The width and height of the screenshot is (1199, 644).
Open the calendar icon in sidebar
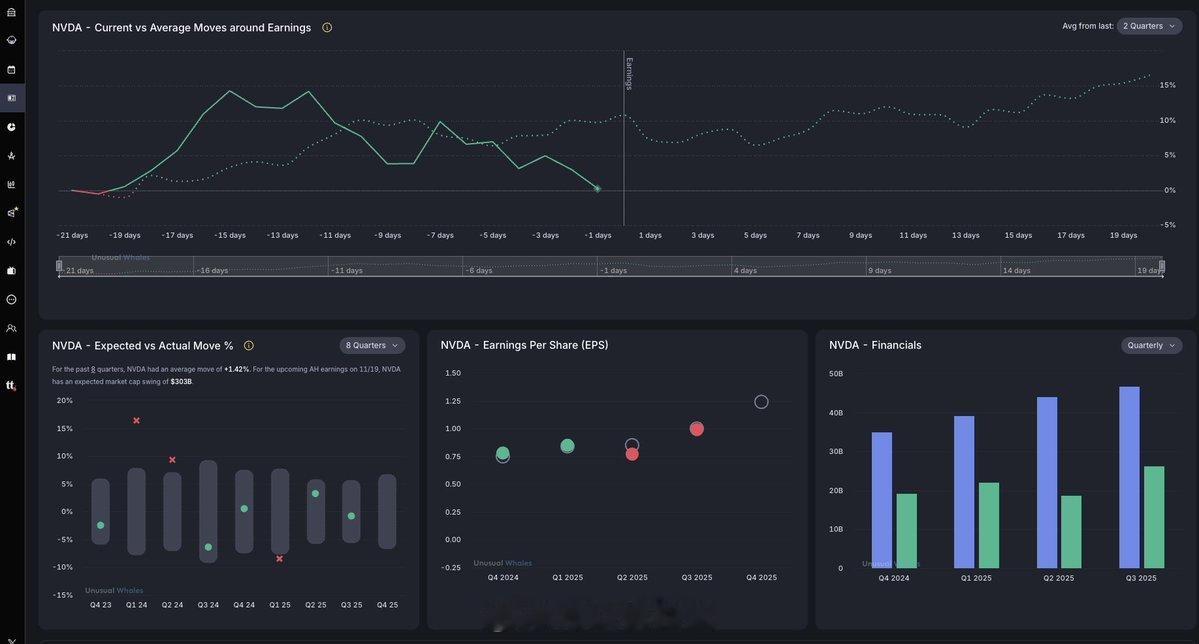click(11, 70)
